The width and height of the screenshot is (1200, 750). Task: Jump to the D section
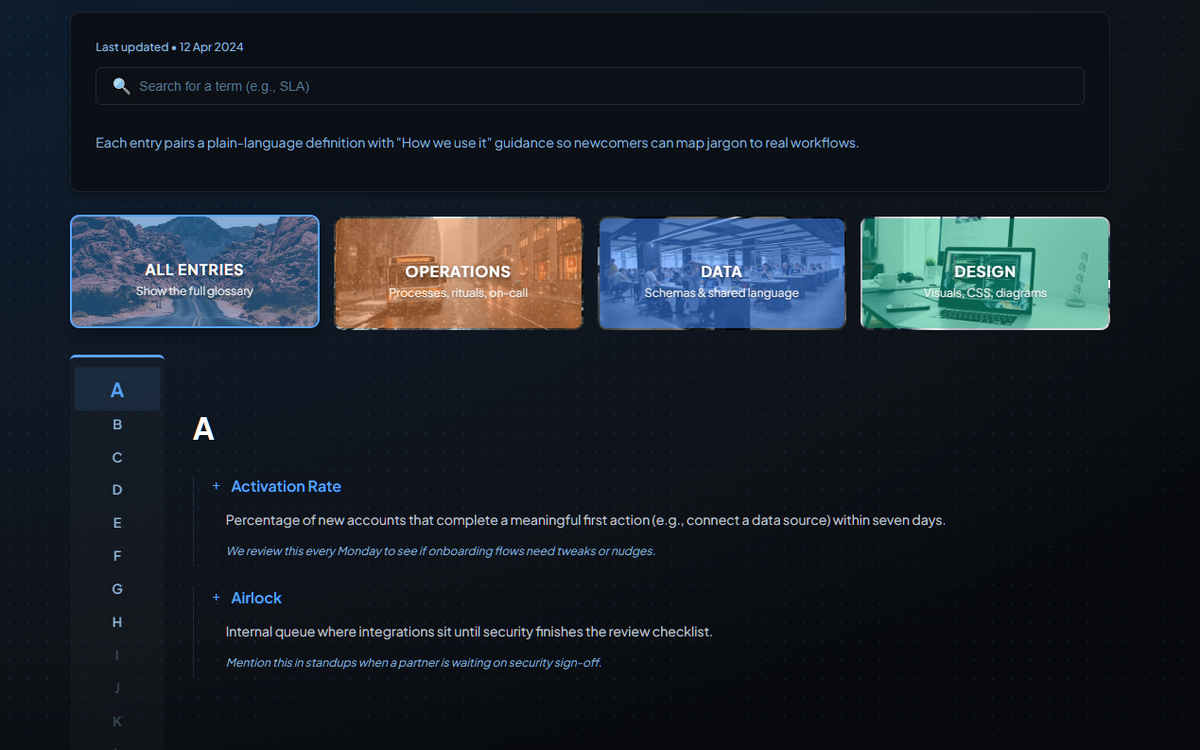117,490
